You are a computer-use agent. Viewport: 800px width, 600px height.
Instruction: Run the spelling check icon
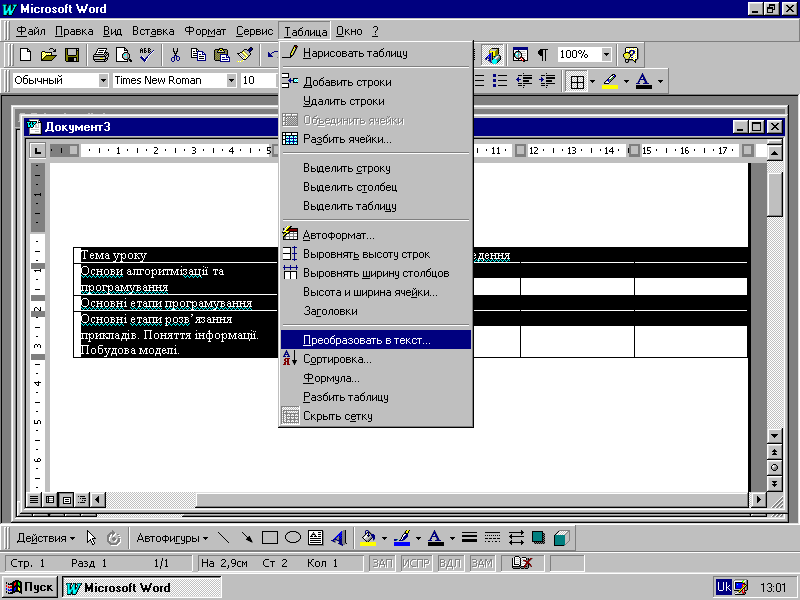pos(147,55)
